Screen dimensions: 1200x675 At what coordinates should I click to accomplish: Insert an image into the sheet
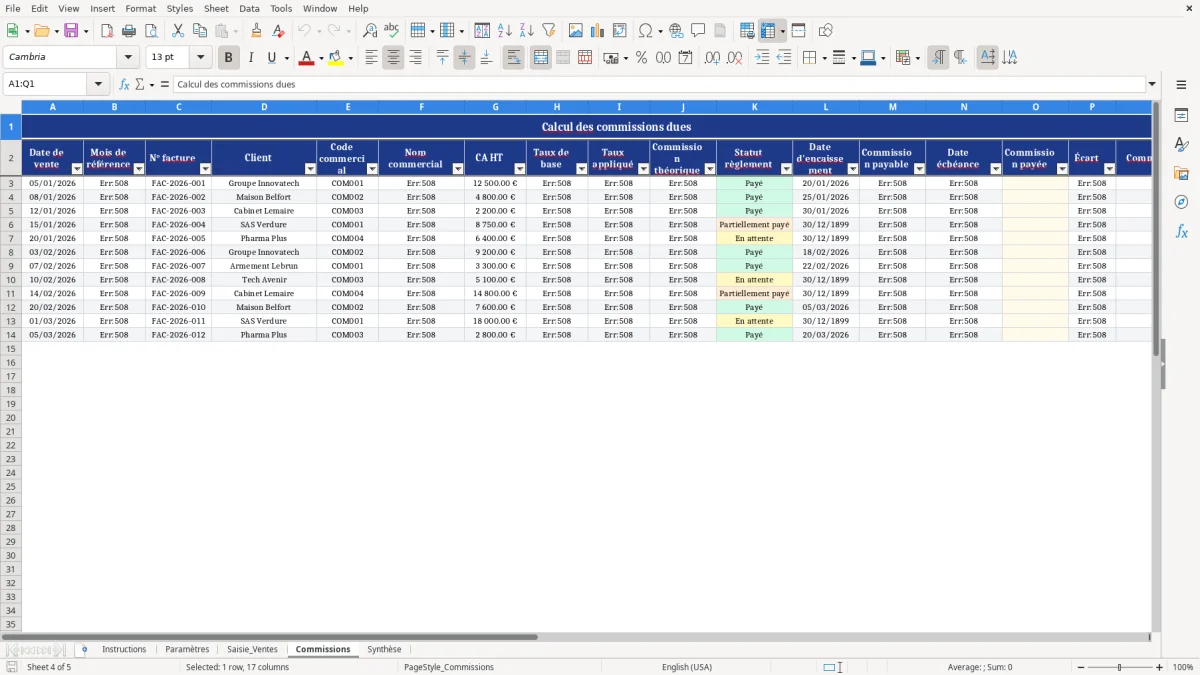click(576, 31)
